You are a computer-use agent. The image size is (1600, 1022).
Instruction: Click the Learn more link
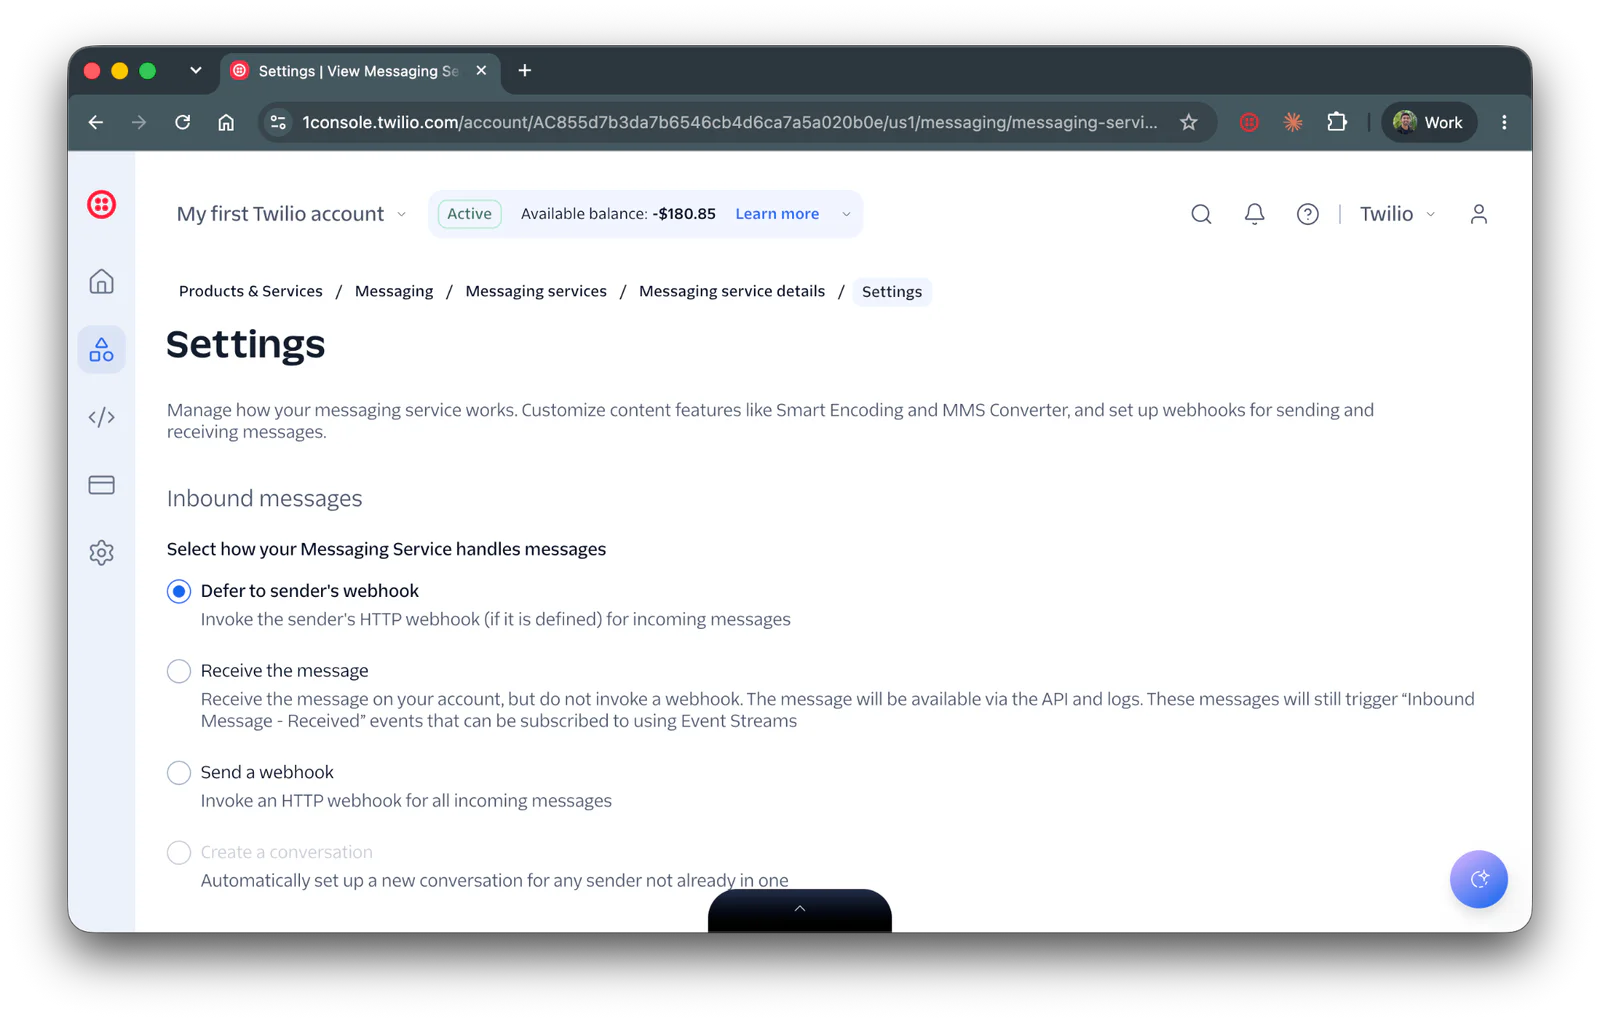click(777, 214)
